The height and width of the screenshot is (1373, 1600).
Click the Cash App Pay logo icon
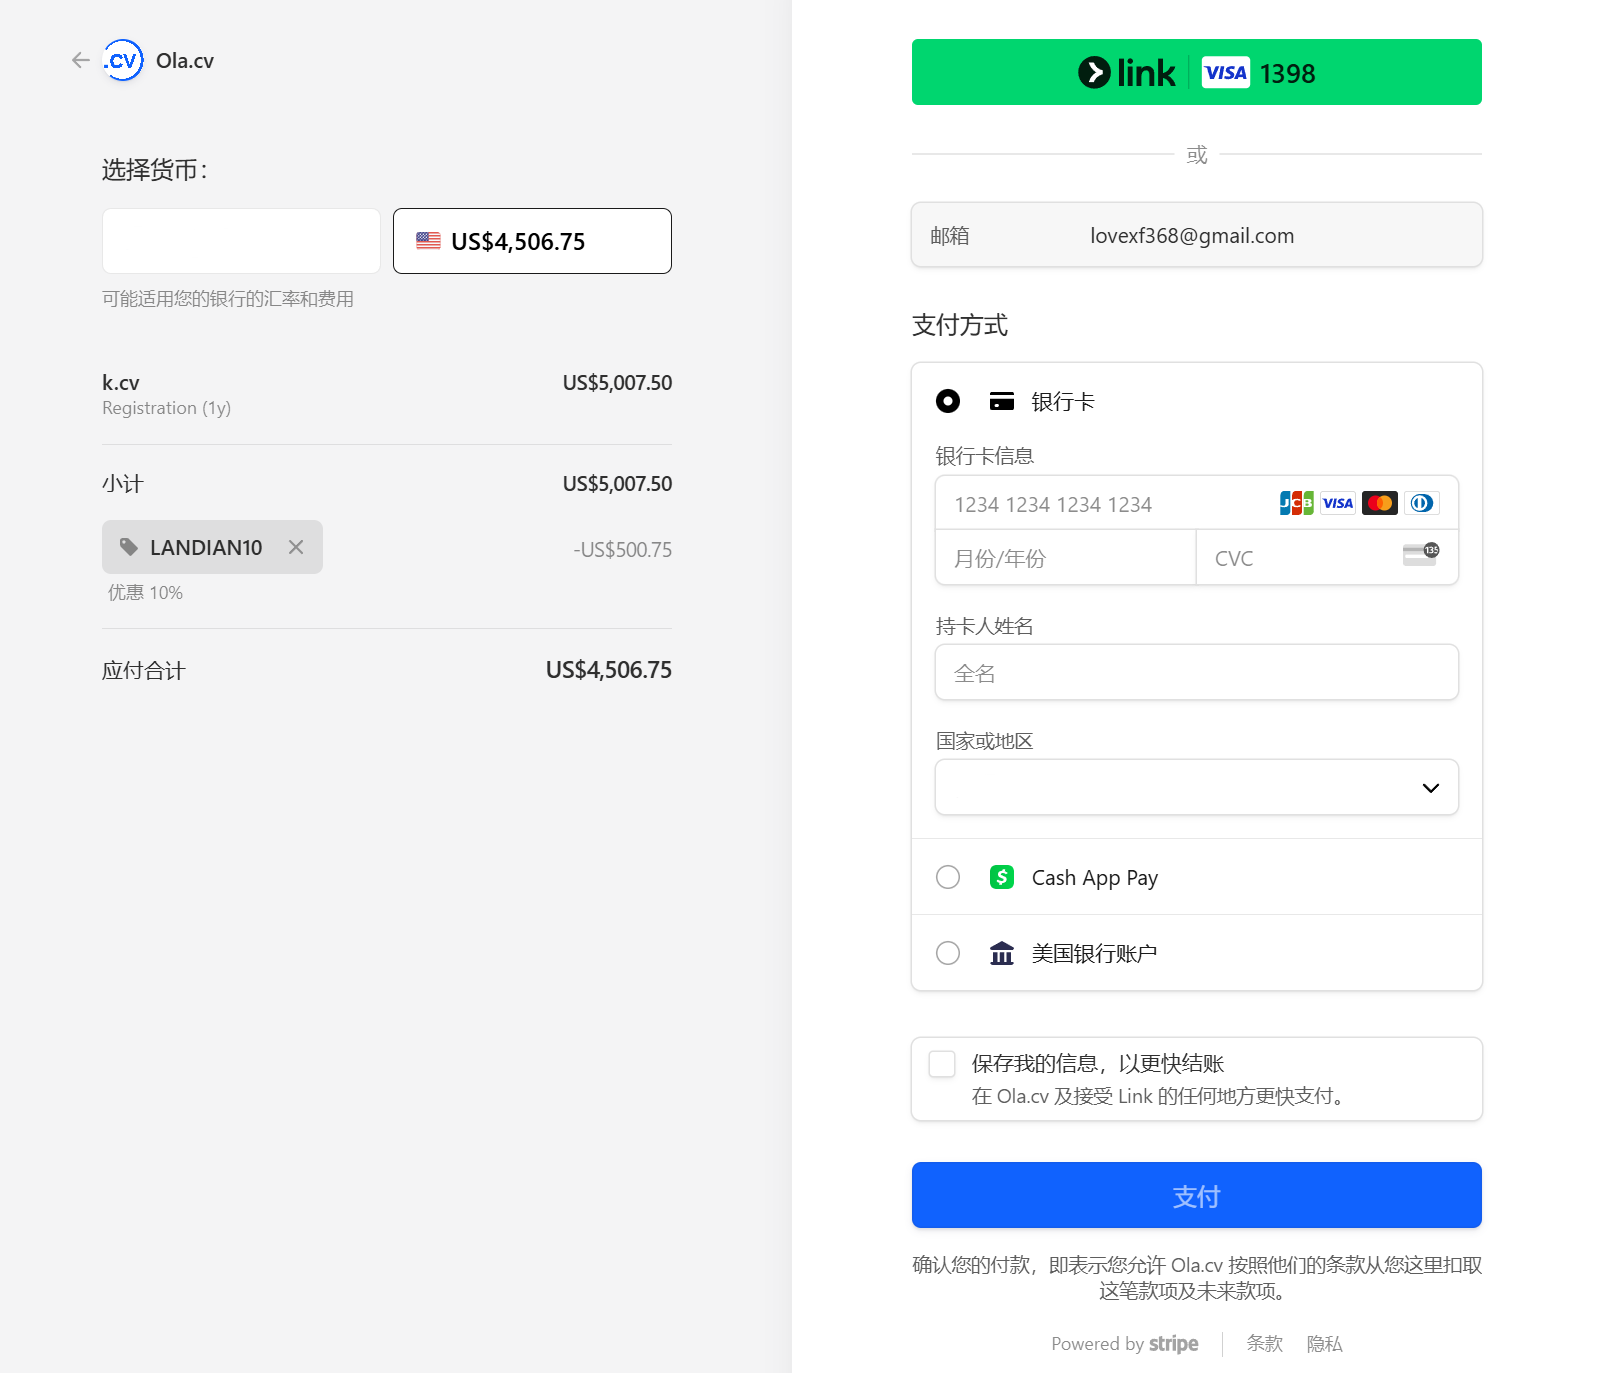pos(1001,877)
